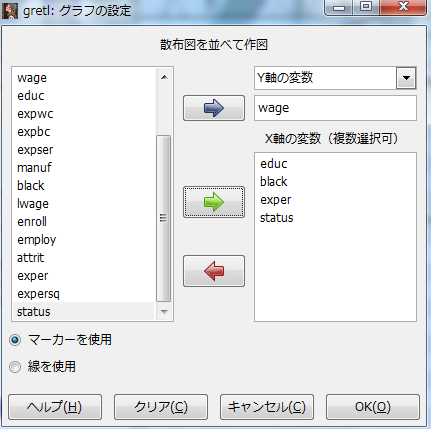Open the Y軸の変数 dropdown arrow

406,78
